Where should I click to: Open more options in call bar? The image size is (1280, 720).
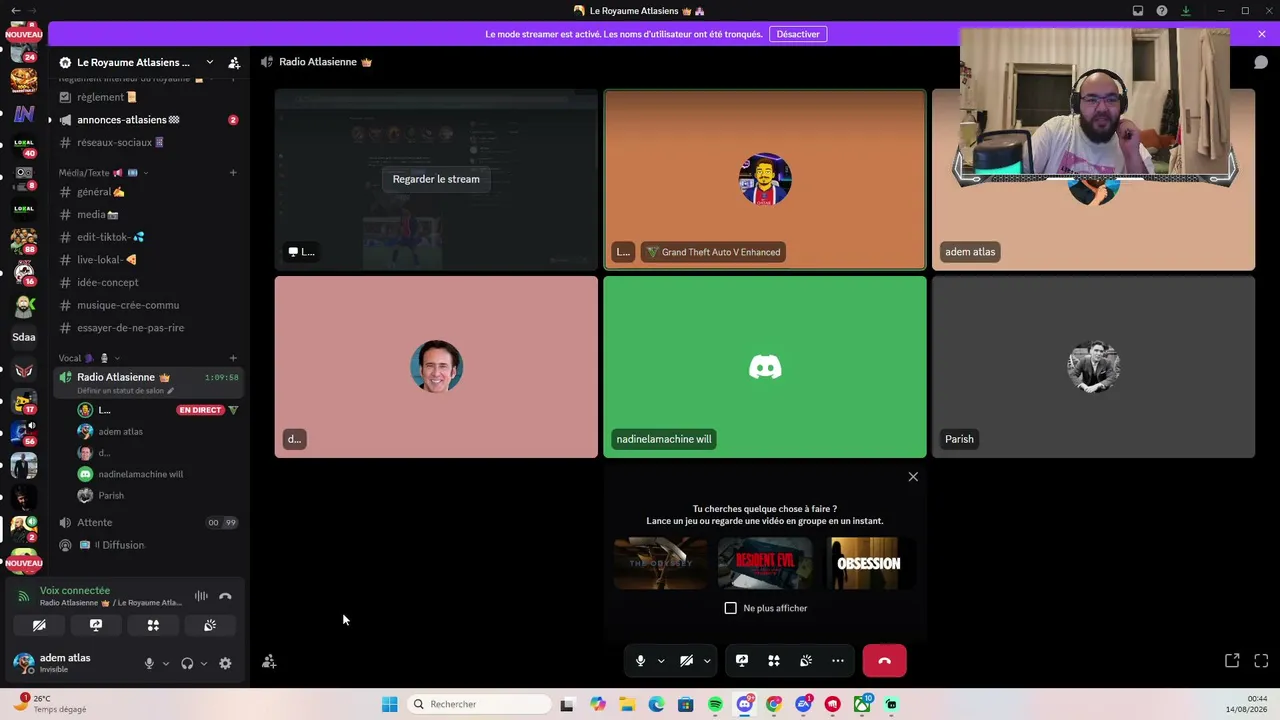838,661
